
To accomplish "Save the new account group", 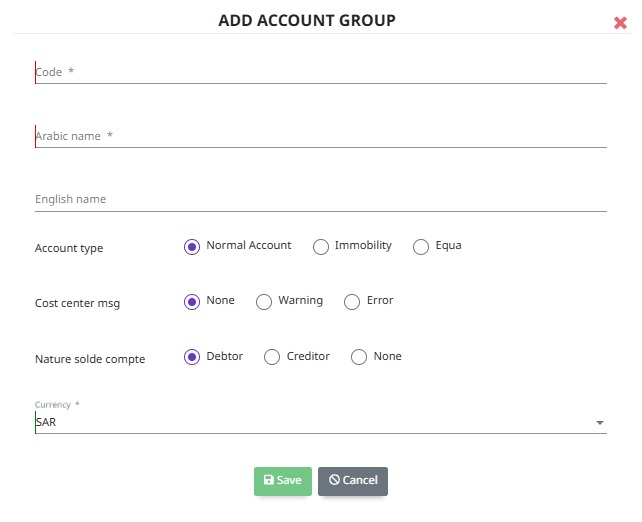I will click(x=283, y=481).
